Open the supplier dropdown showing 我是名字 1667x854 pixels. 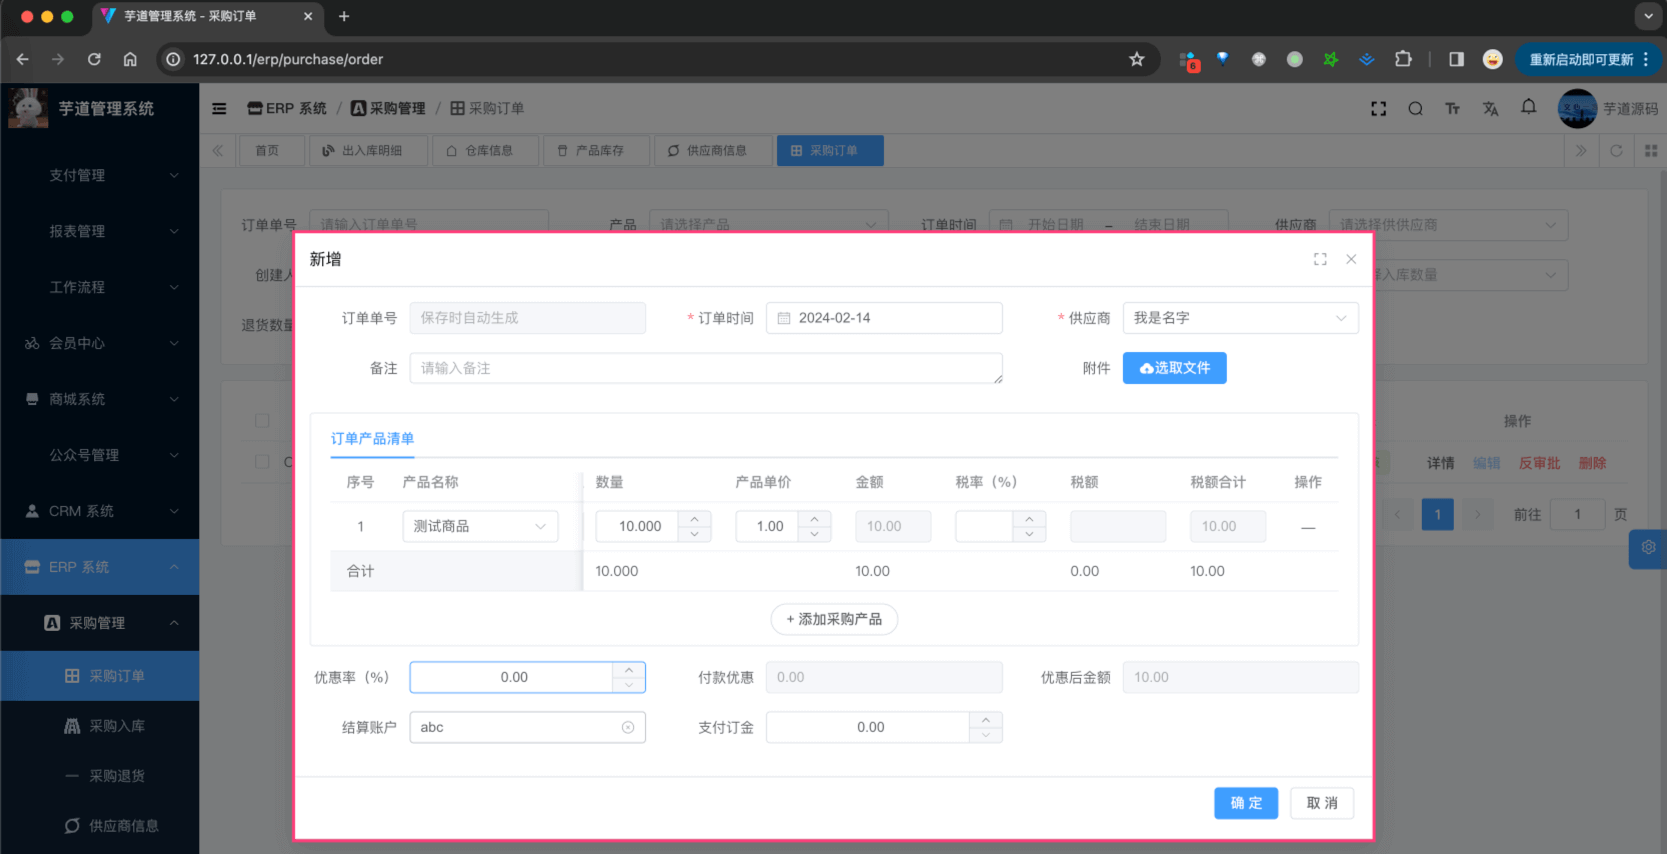[1239, 318]
